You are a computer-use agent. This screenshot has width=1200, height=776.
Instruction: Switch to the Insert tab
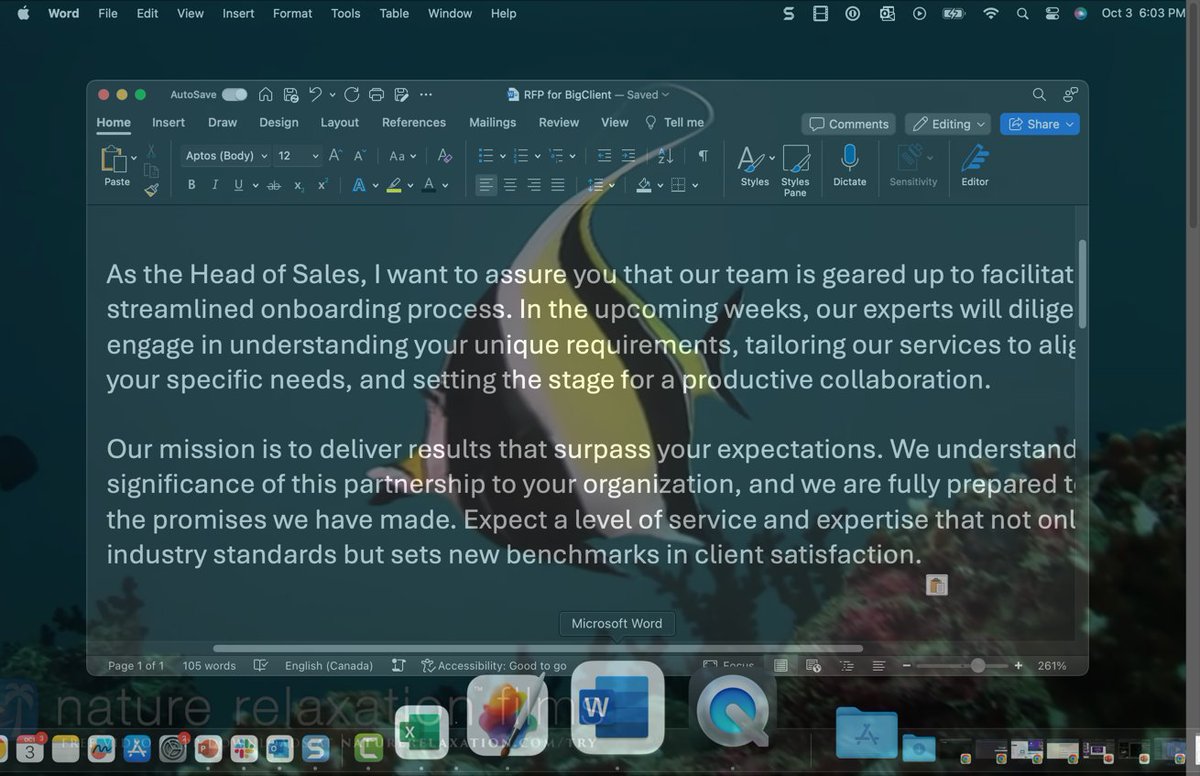(168, 122)
